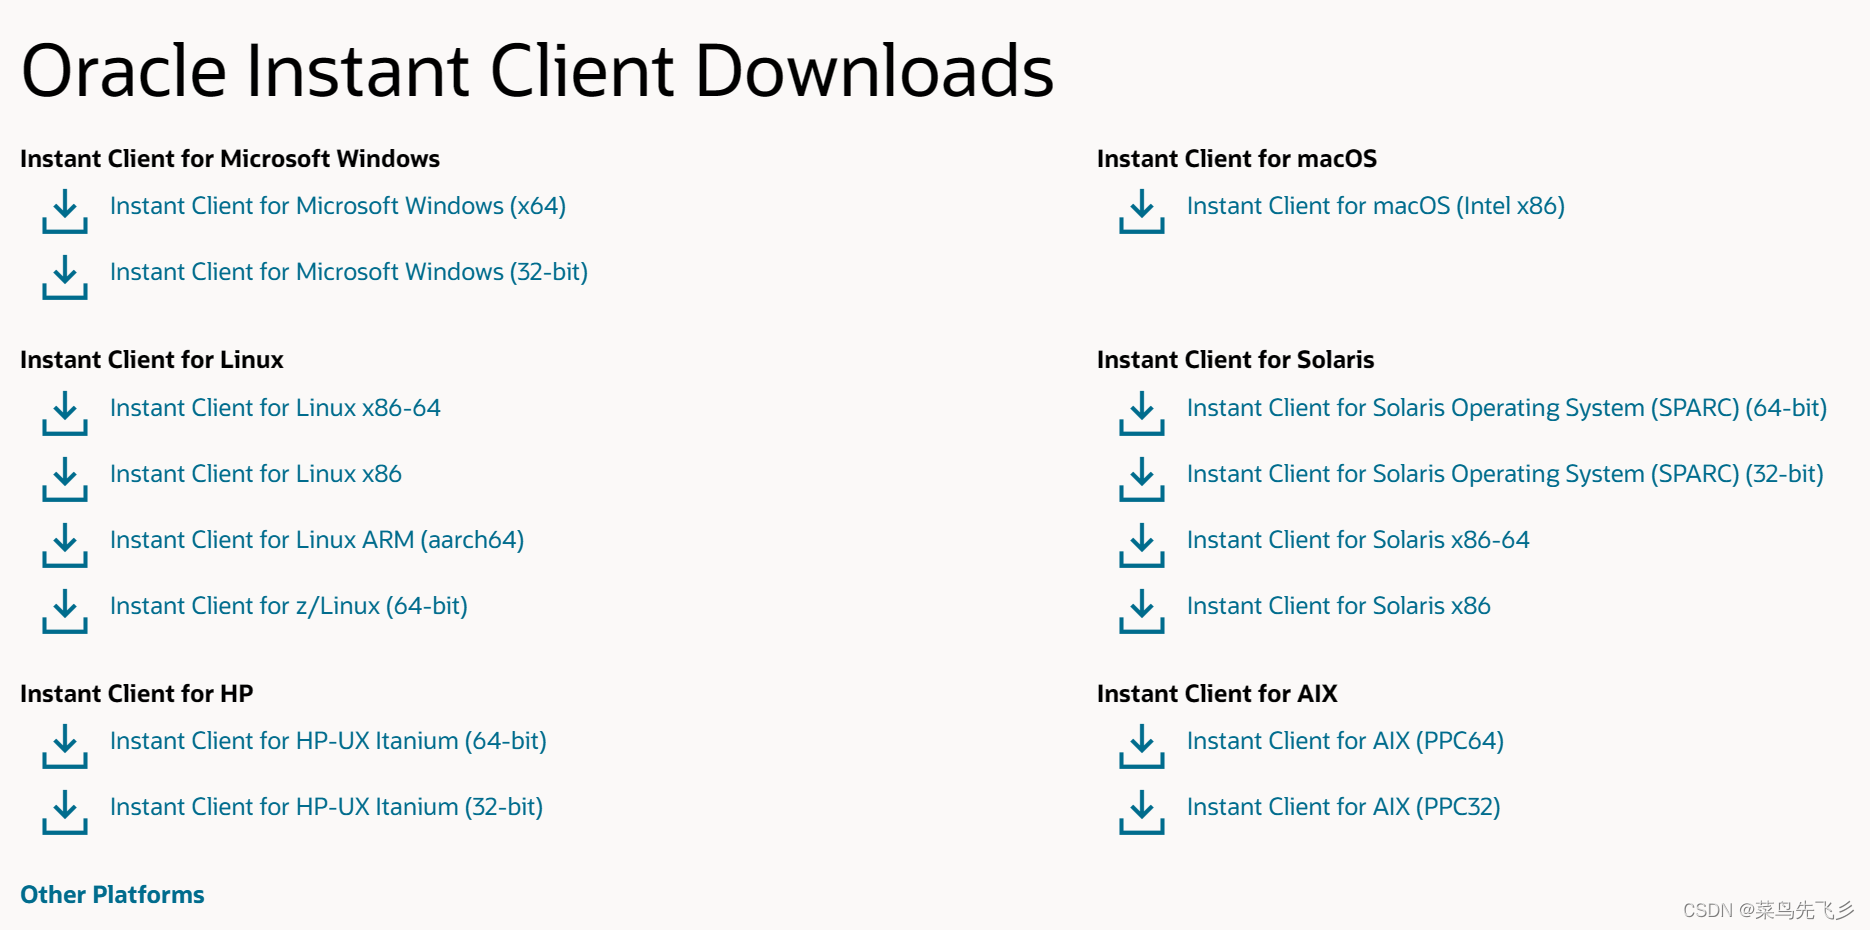Screen dimensions: 1870x930
Task: Click the Instant Client for AIX heading
Action: (1217, 694)
